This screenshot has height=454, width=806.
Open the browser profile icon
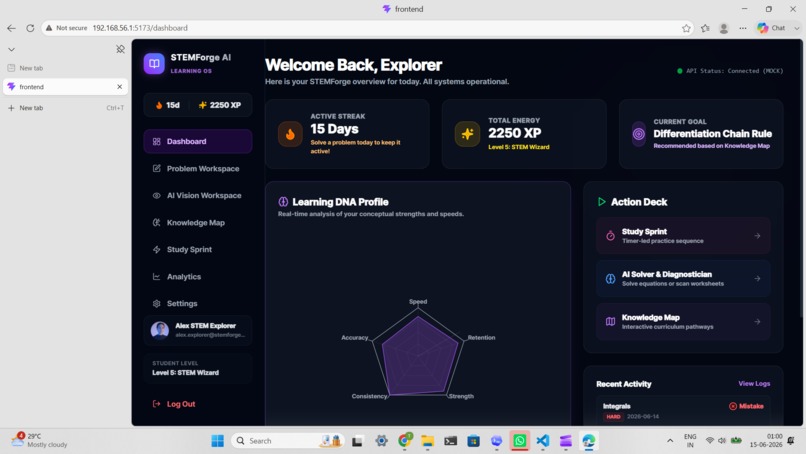tap(724, 28)
